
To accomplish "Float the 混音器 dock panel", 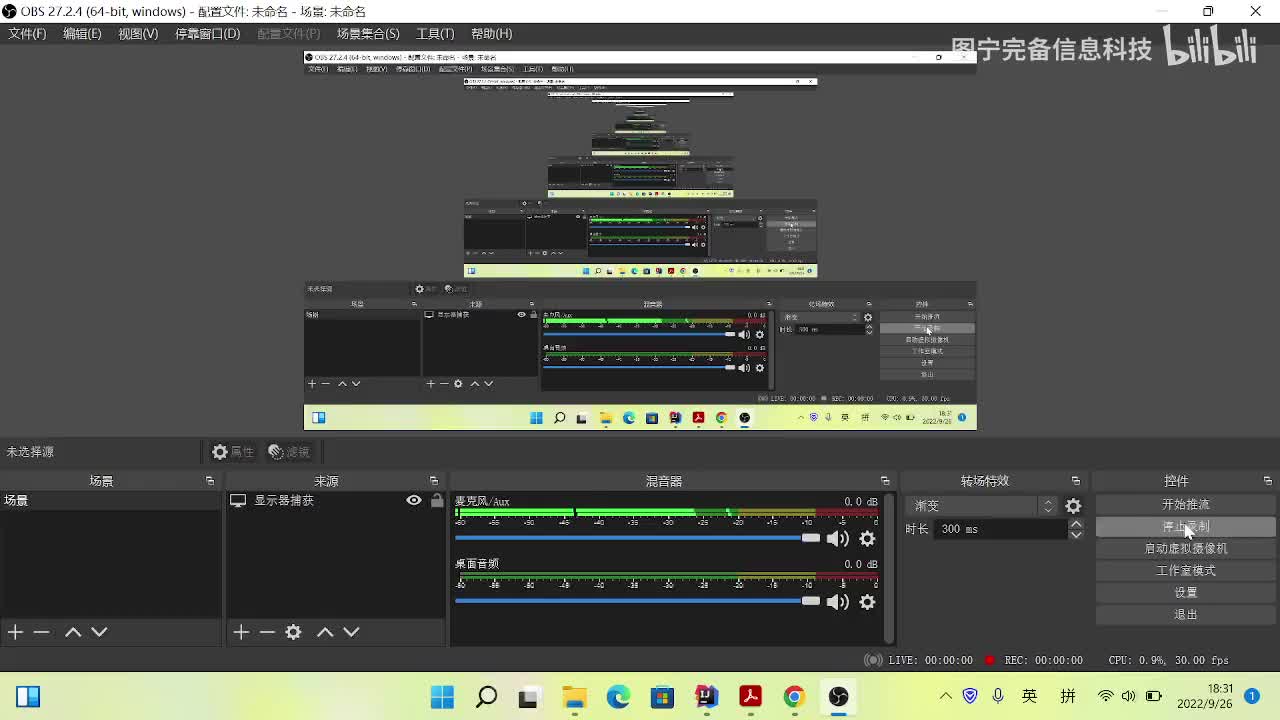I will coord(885,481).
